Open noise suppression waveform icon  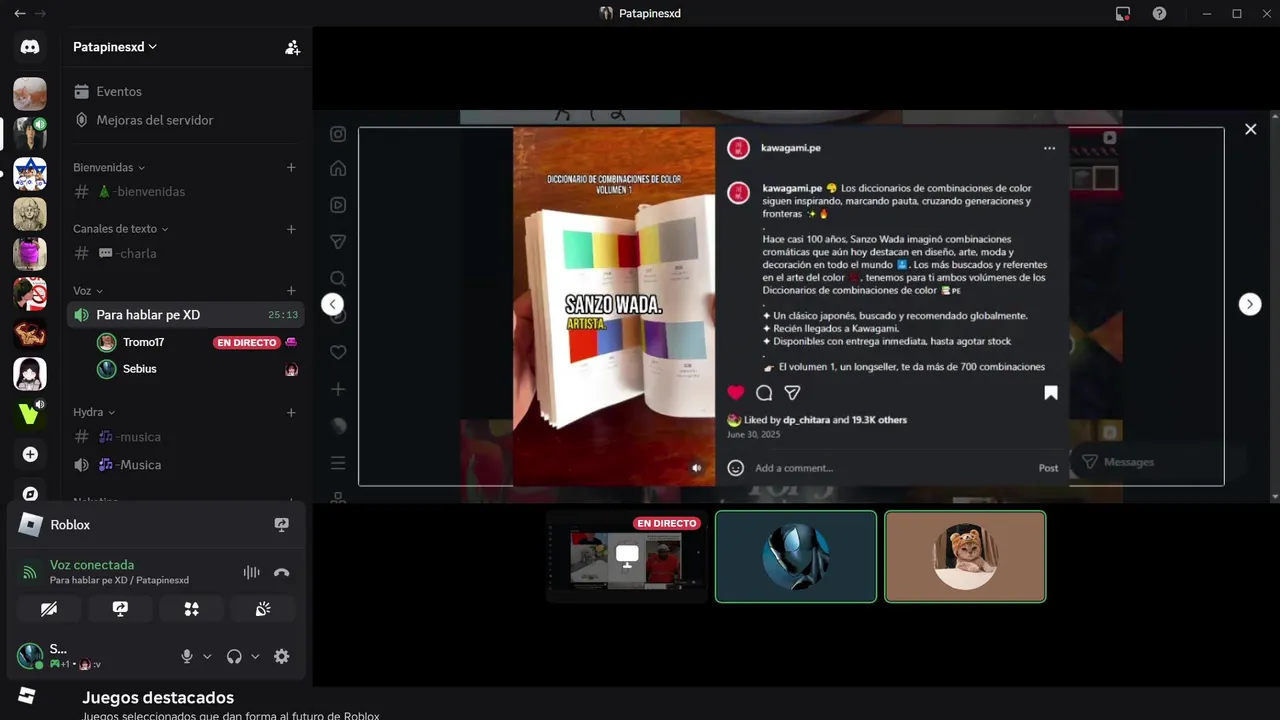251,573
